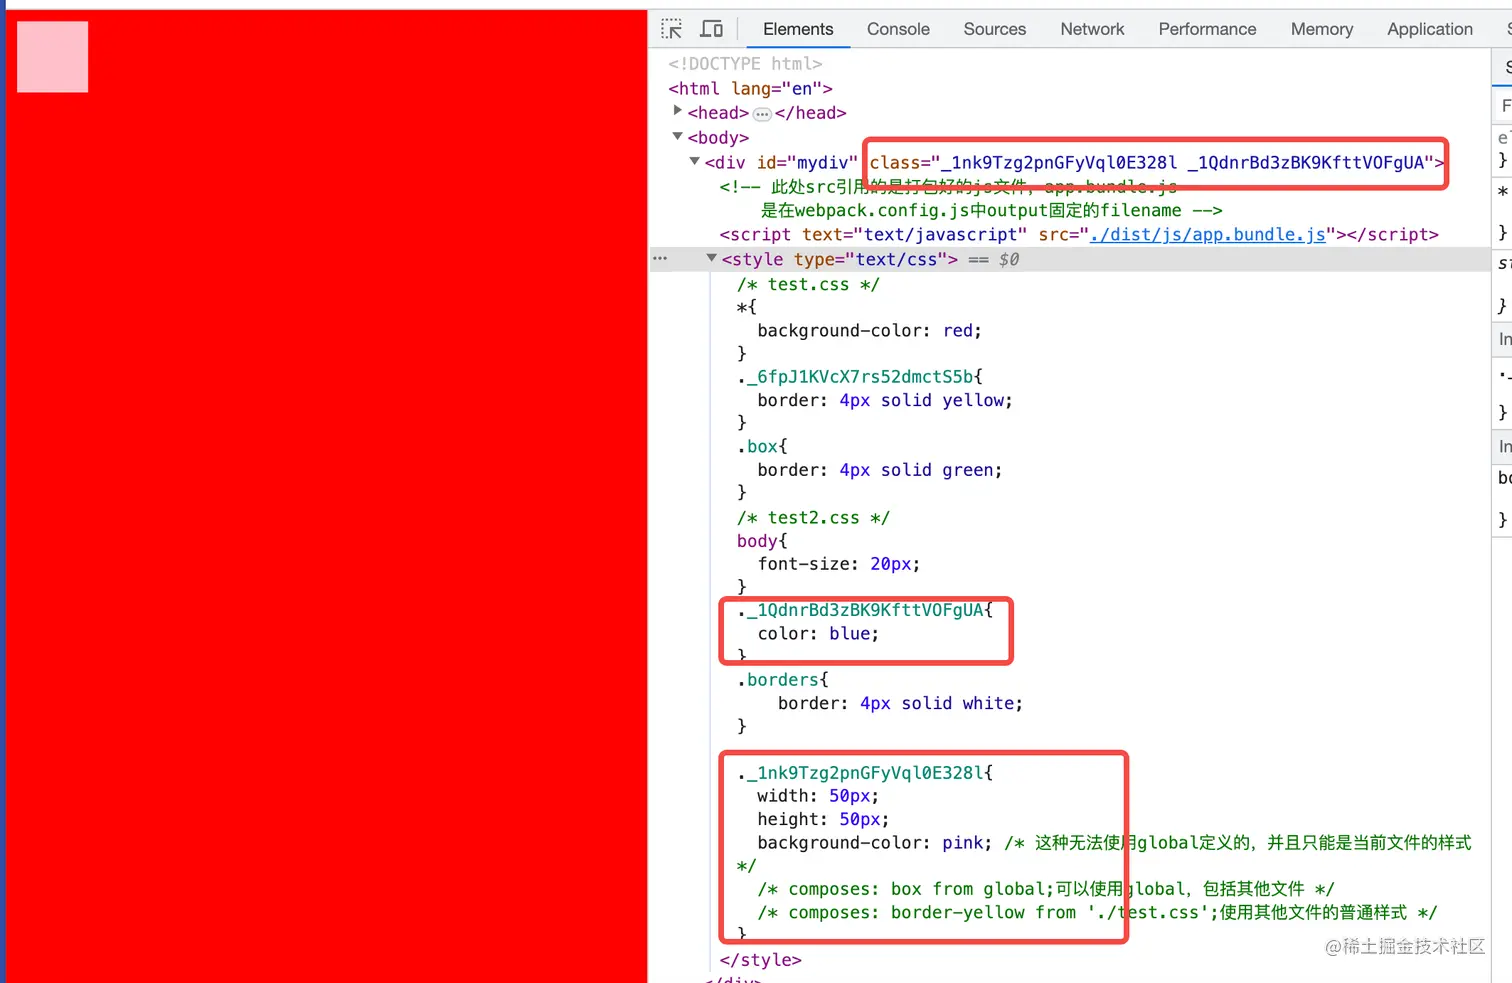
Task: Click the pink box on the page
Action: pos(53,57)
